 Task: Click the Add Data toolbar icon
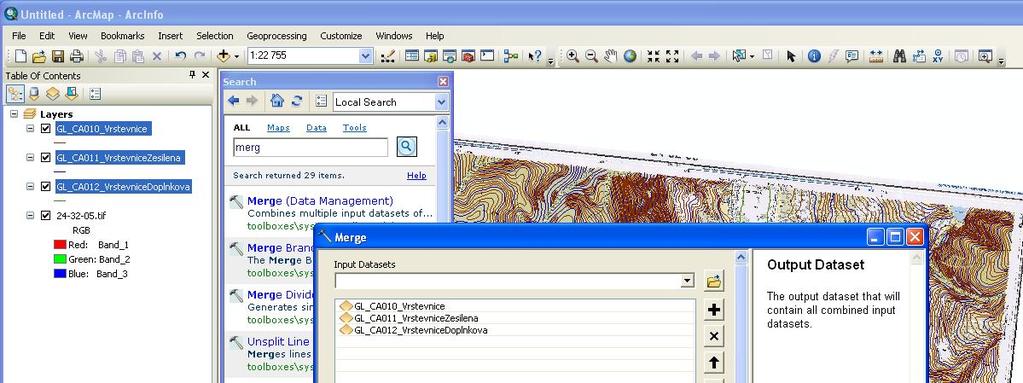224,56
